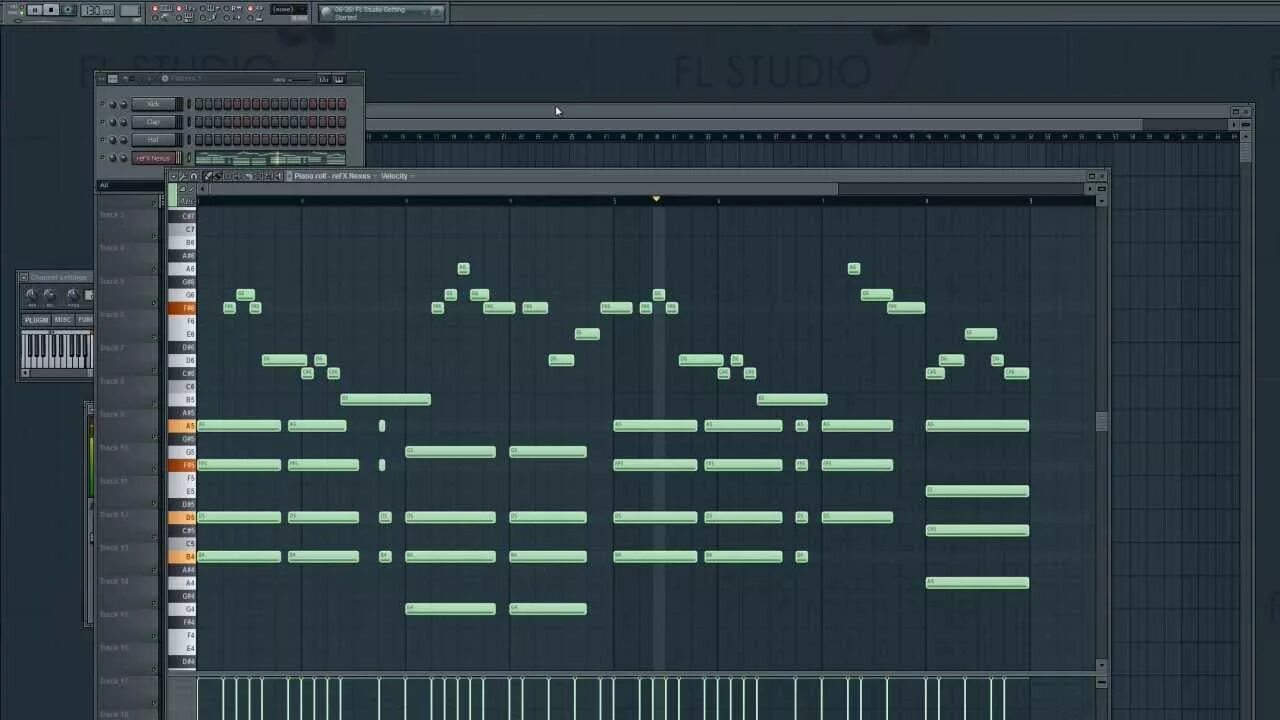1280x720 pixels.
Task: Click the Clap channel volume knob
Action: coord(124,122)
